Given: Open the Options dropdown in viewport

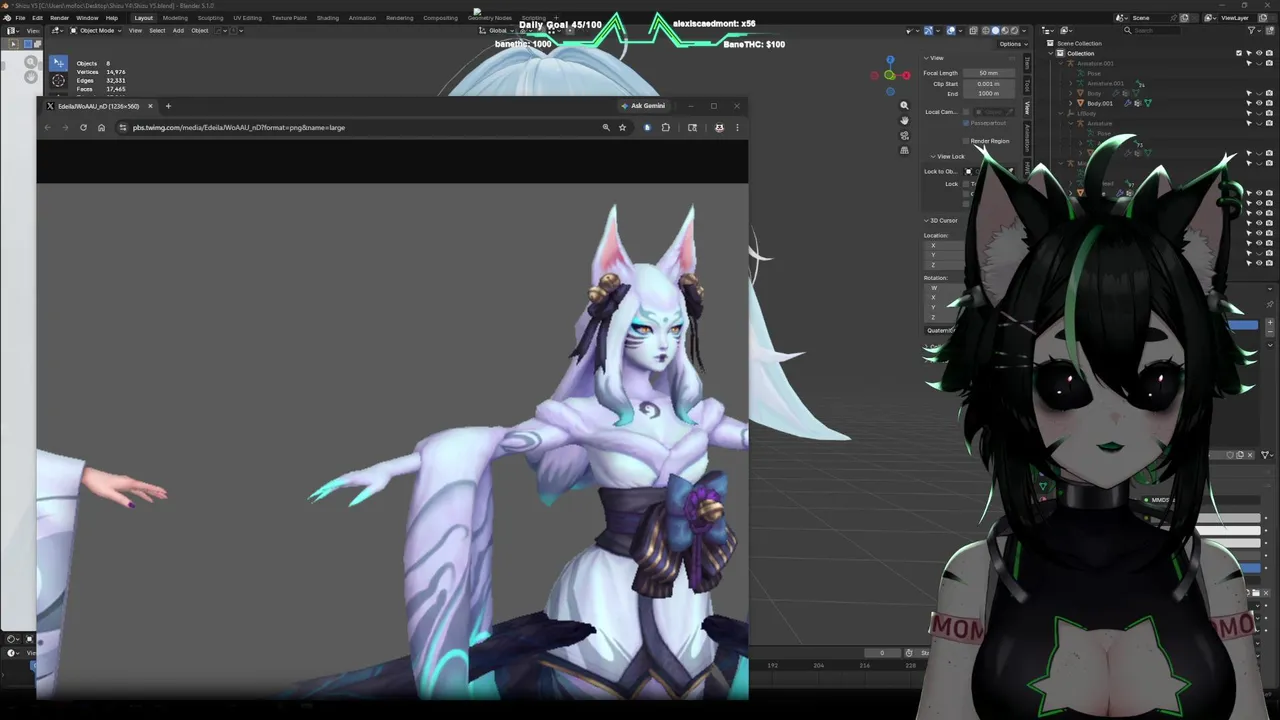Looking at the screenshot, I should pos(1013,44).
